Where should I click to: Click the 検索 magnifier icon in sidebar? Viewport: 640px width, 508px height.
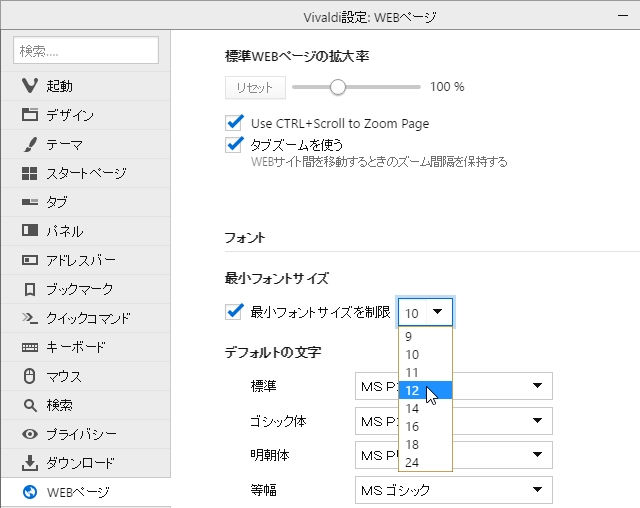[30, 405]
